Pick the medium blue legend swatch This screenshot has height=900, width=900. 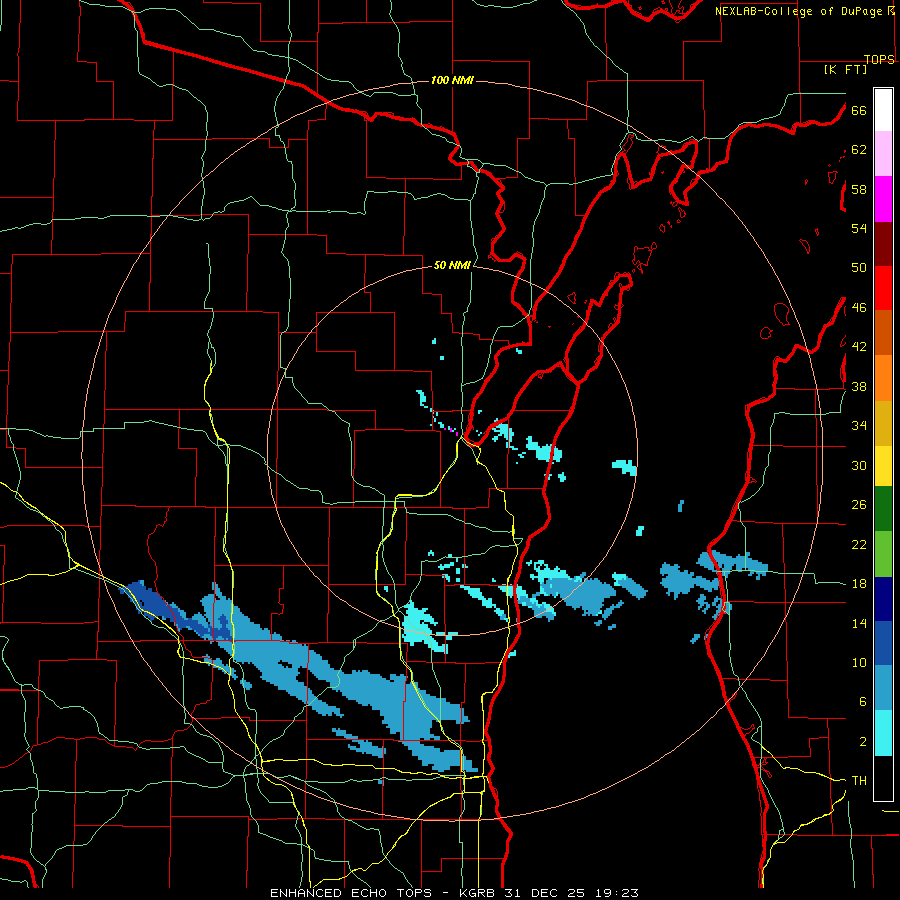pos(883,643)
